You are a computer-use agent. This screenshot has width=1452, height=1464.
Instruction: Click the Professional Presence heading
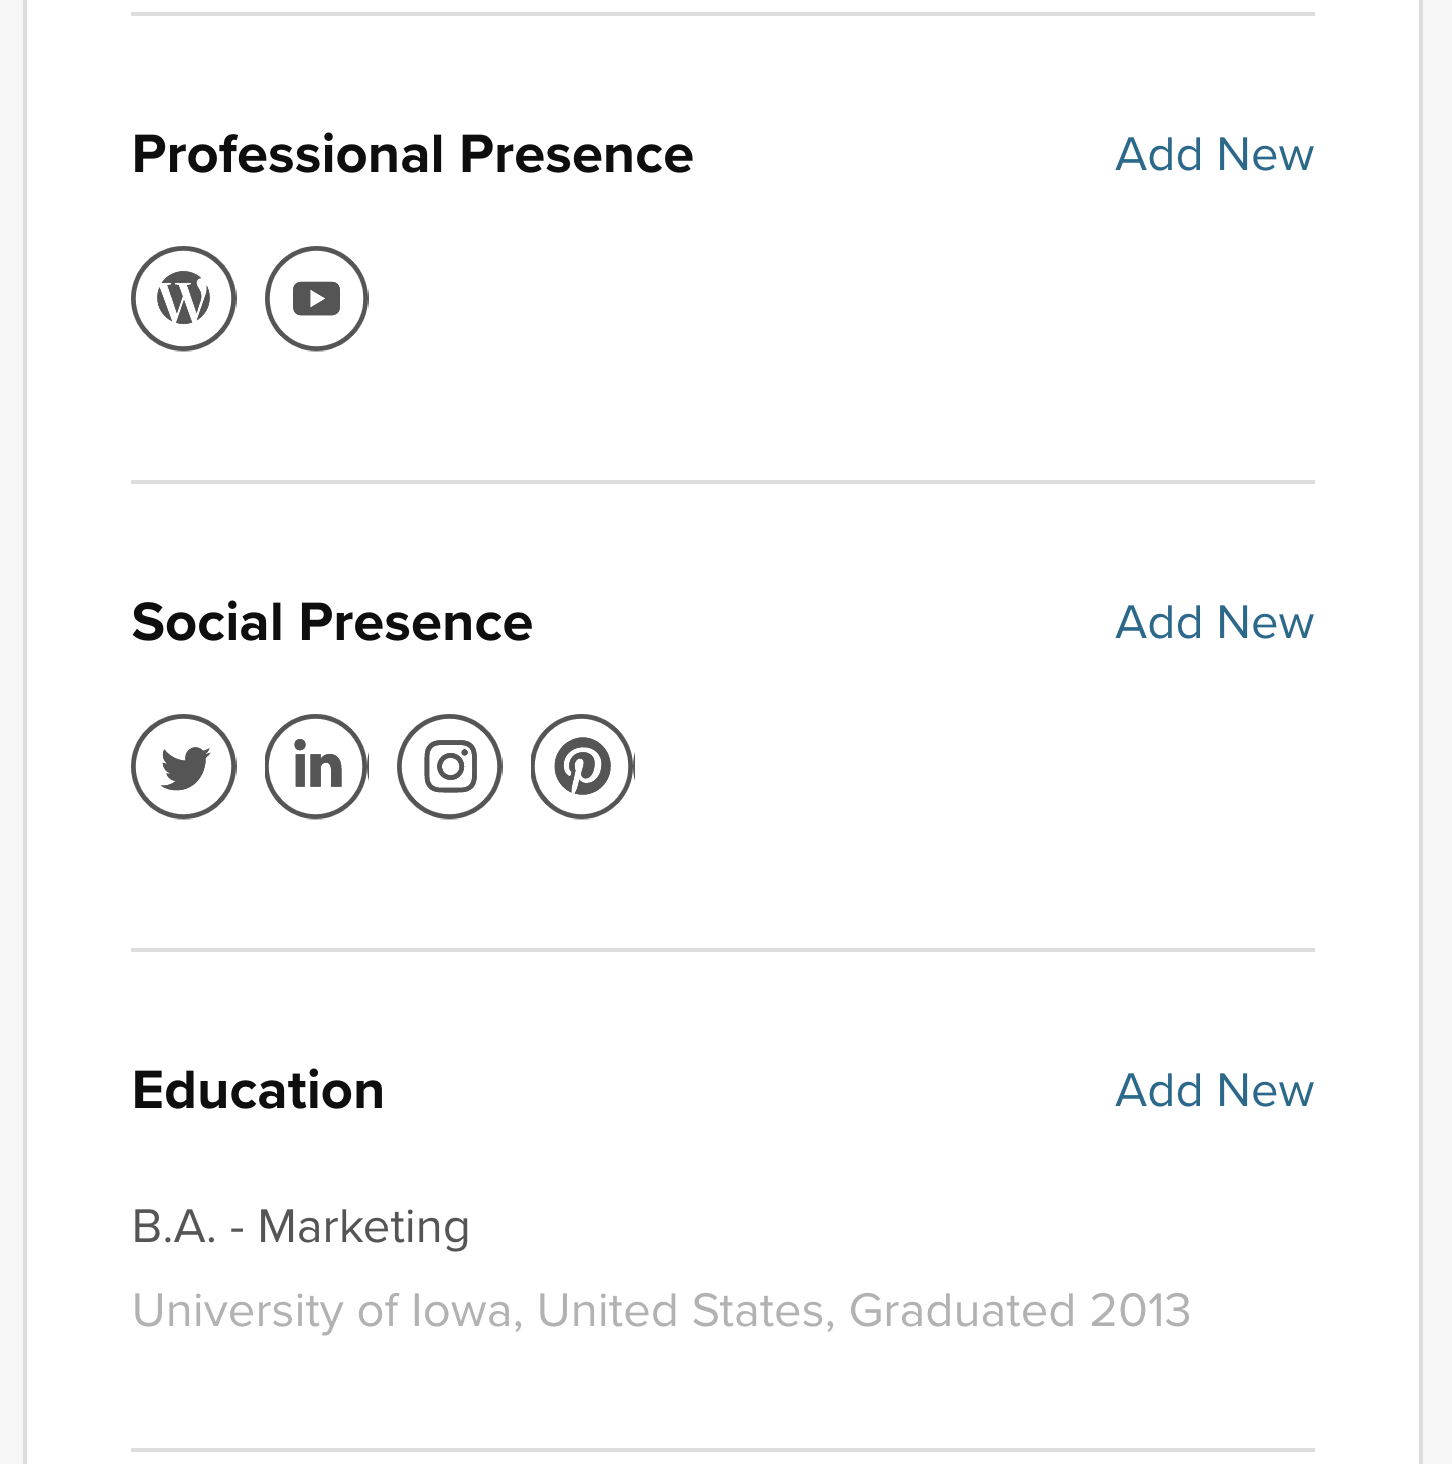point(412,155)
